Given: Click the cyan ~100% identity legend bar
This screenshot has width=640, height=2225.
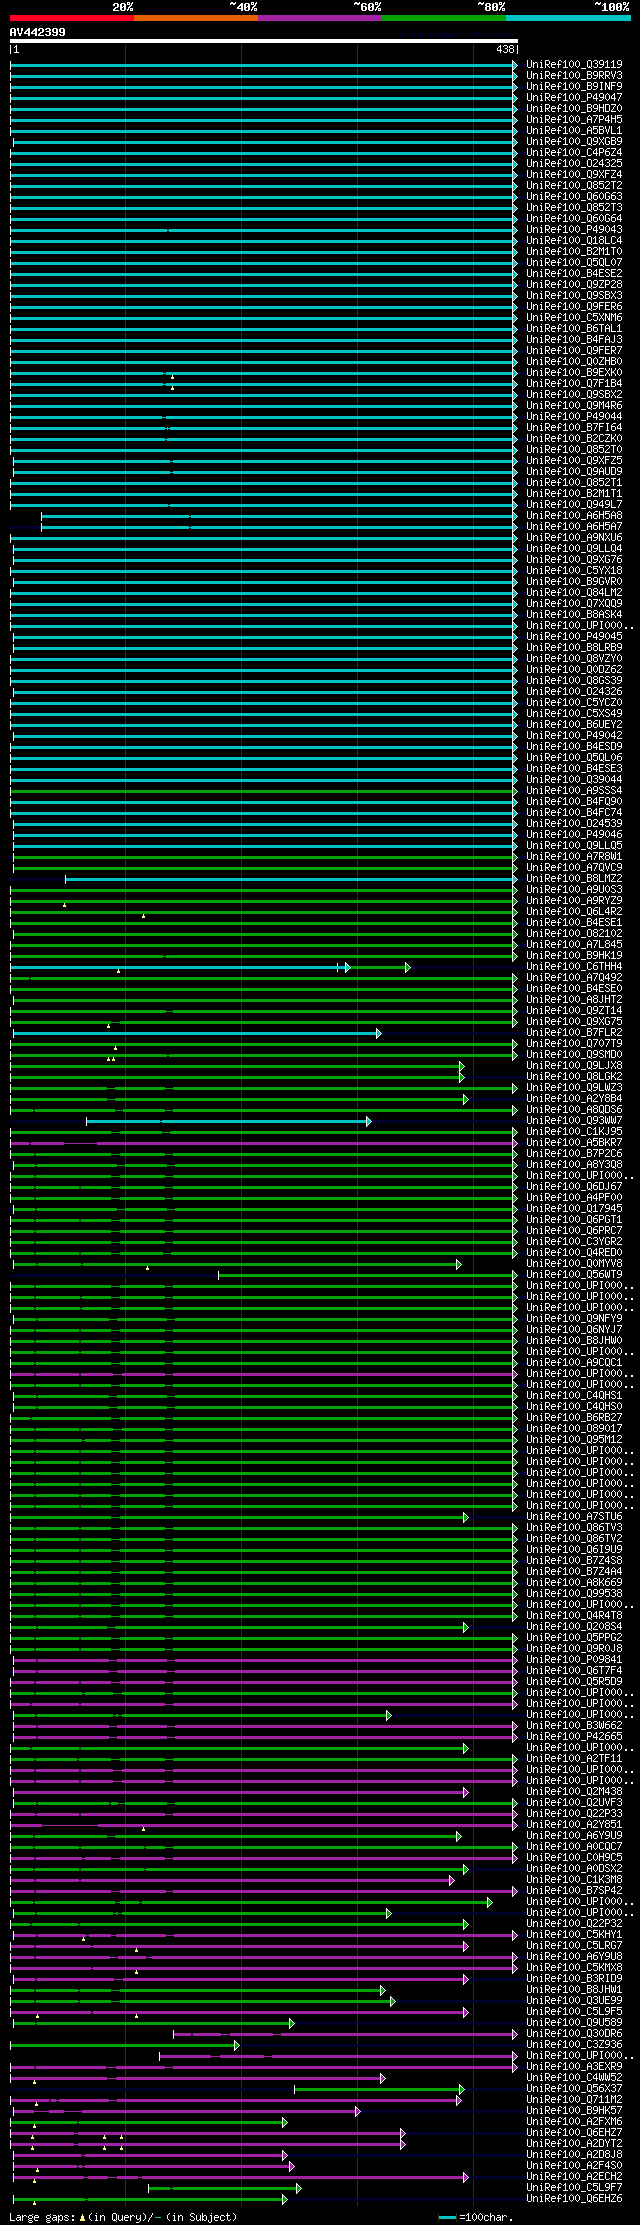Looking at the screenshot, I should click(x=568, y=18).
